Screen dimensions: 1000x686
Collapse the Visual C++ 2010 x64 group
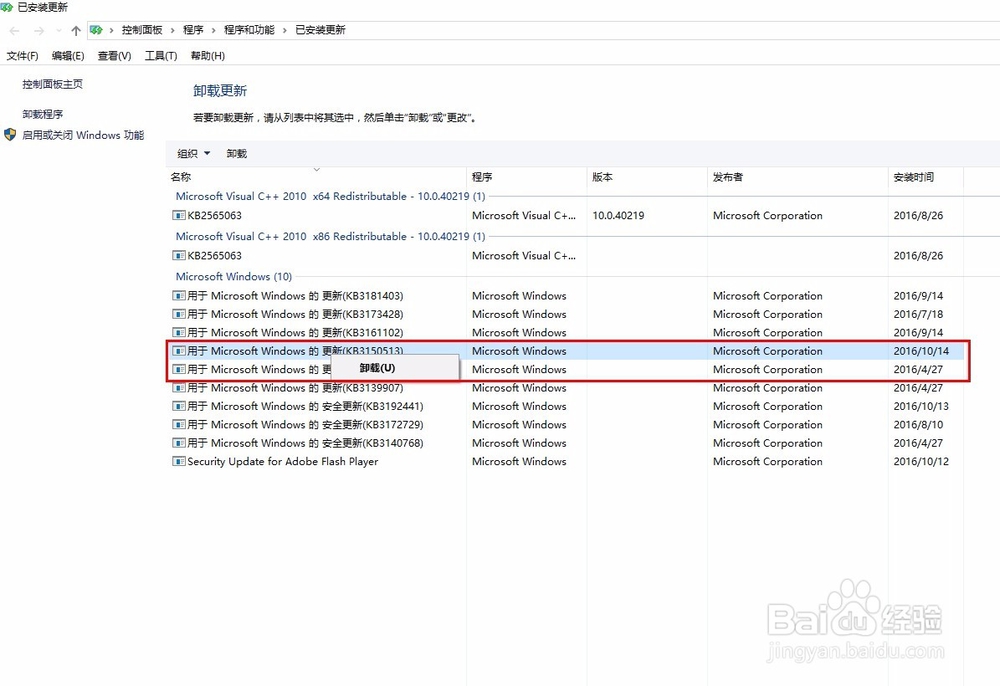330,196
